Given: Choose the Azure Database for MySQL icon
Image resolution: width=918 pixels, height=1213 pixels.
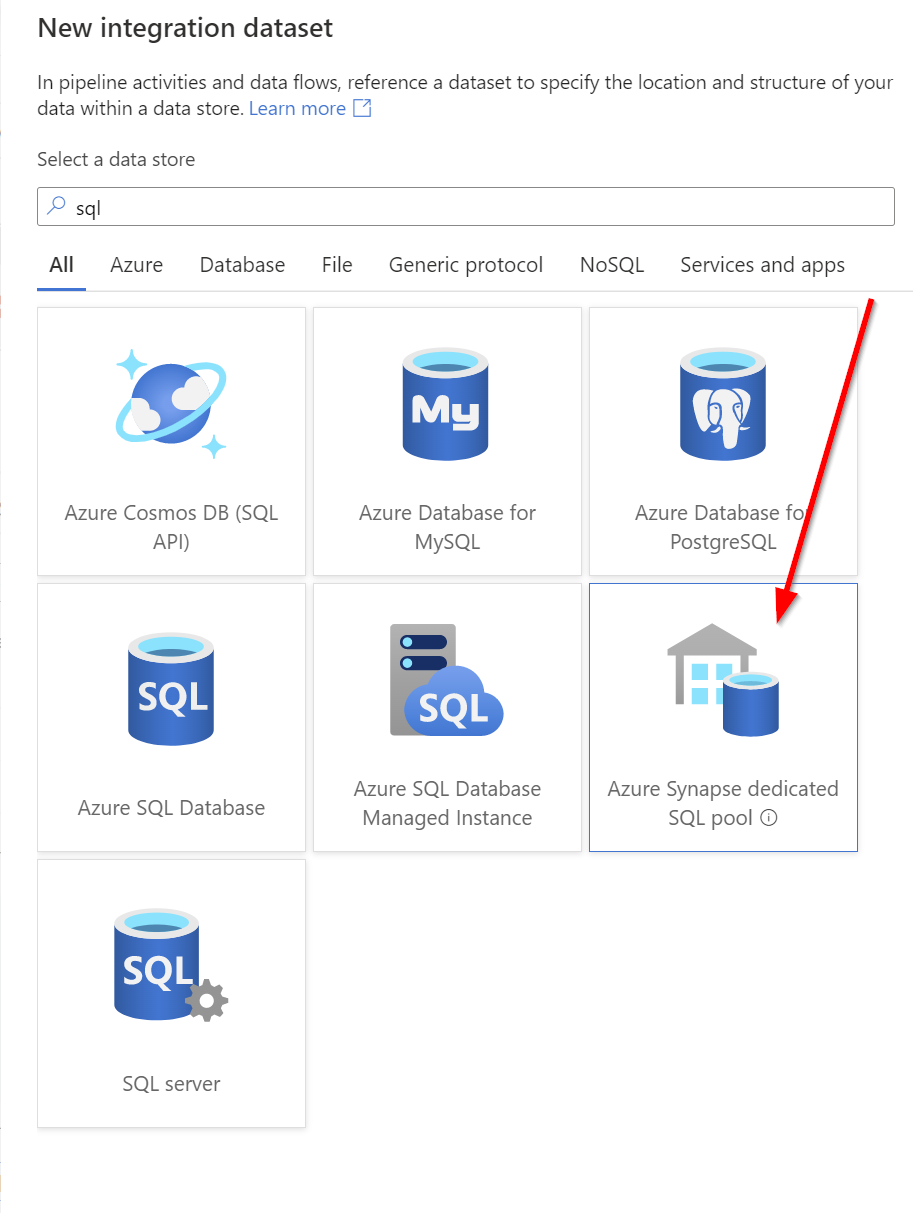Looking at the screenshot, I should click(447, 404).
